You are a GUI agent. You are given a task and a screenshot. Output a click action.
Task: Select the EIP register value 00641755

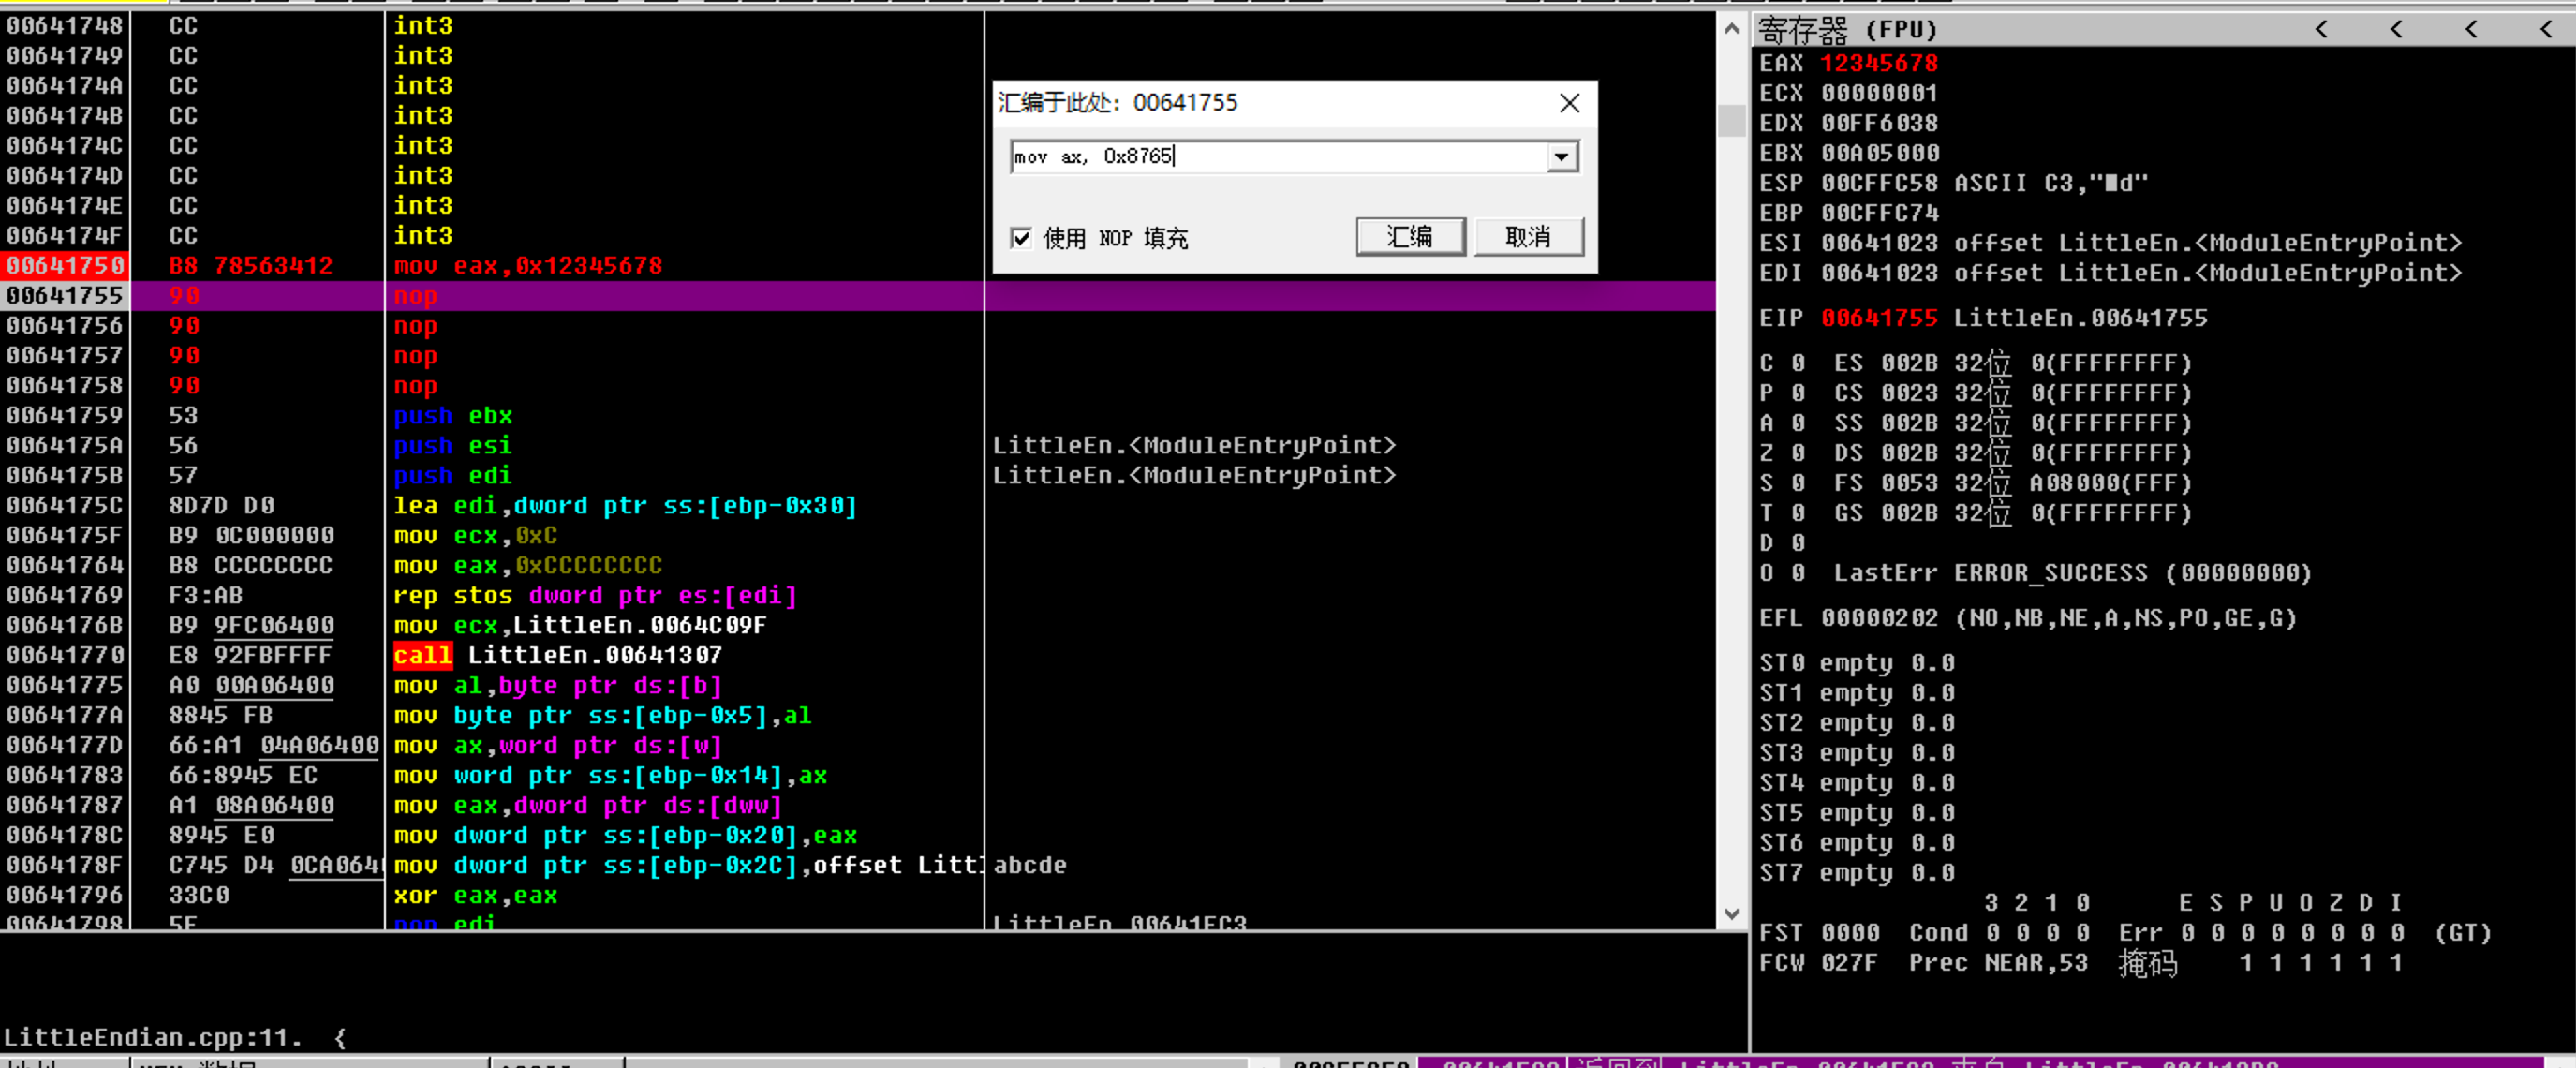coord(1879,319)
